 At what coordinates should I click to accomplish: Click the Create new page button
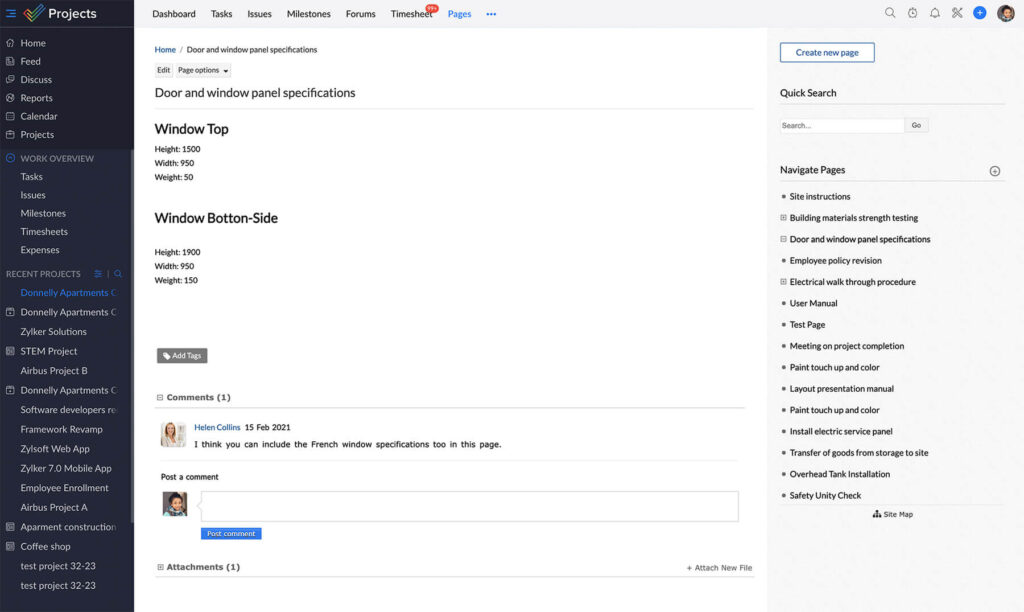[826, 52]
